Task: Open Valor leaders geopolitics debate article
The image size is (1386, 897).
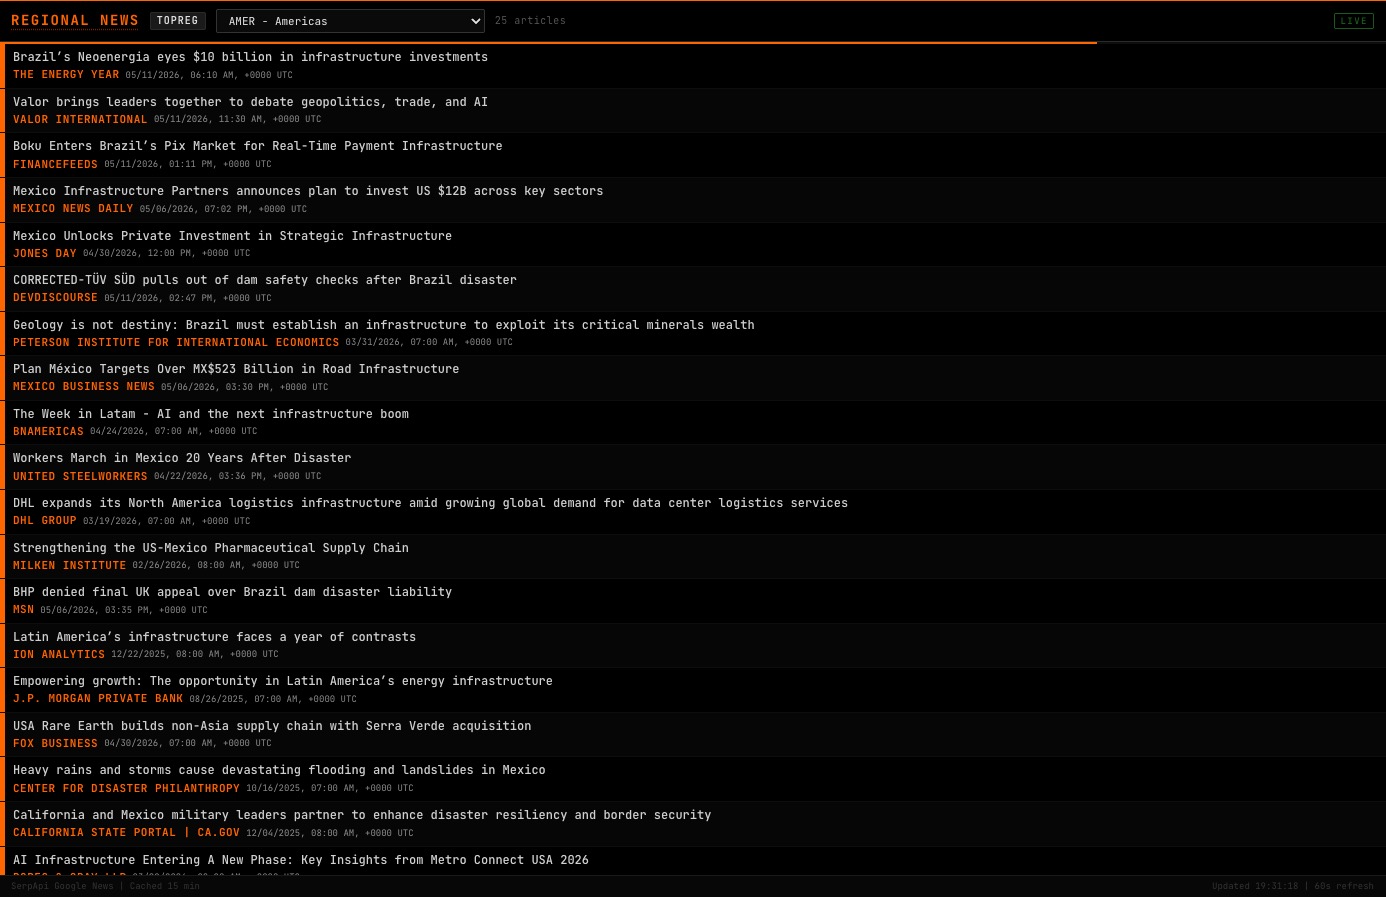Action: pos(250,102)
